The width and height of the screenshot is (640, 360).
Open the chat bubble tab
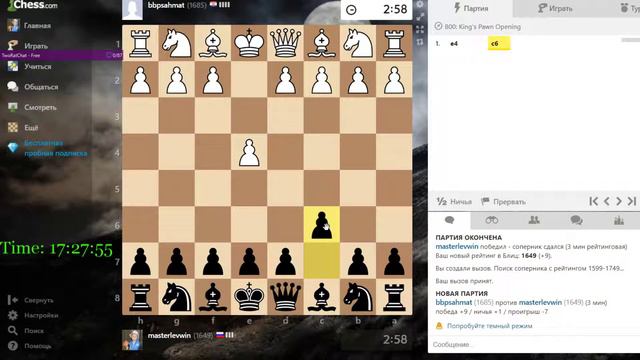coord(449,220)
